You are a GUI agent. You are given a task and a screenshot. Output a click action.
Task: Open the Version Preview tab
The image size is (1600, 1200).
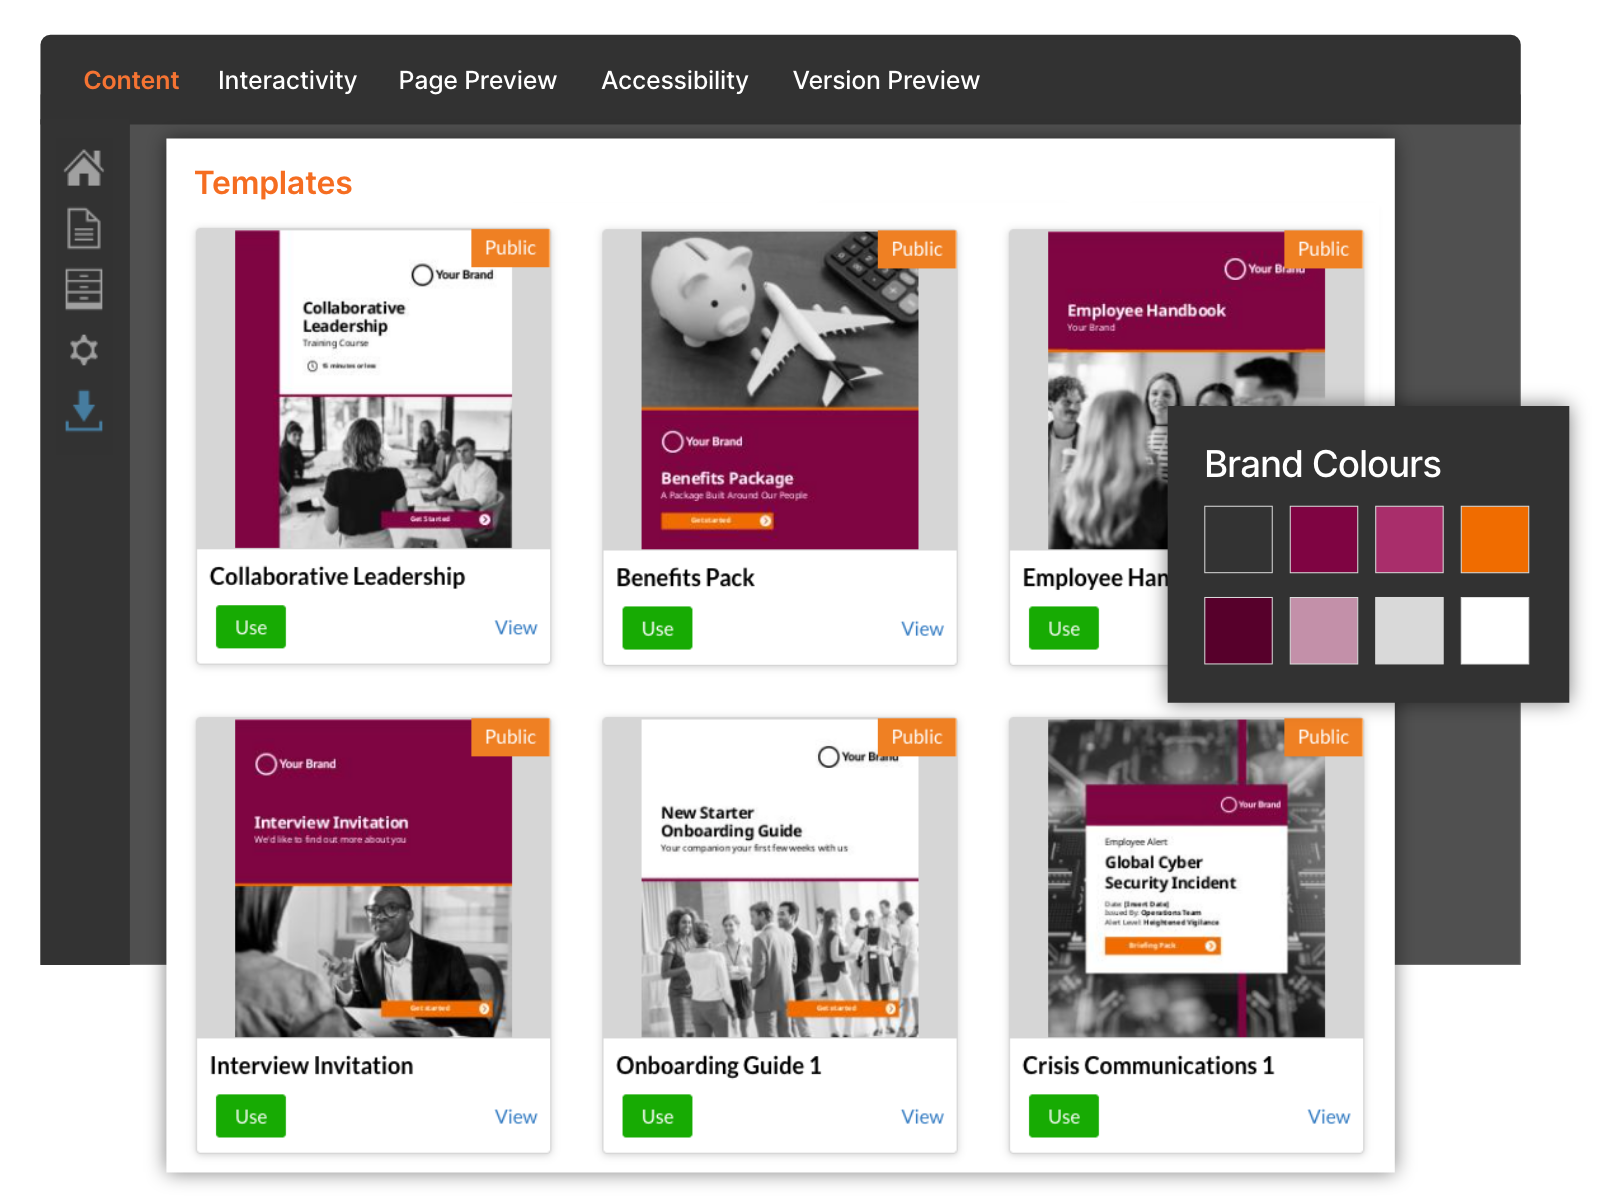(x=886, y=80)
